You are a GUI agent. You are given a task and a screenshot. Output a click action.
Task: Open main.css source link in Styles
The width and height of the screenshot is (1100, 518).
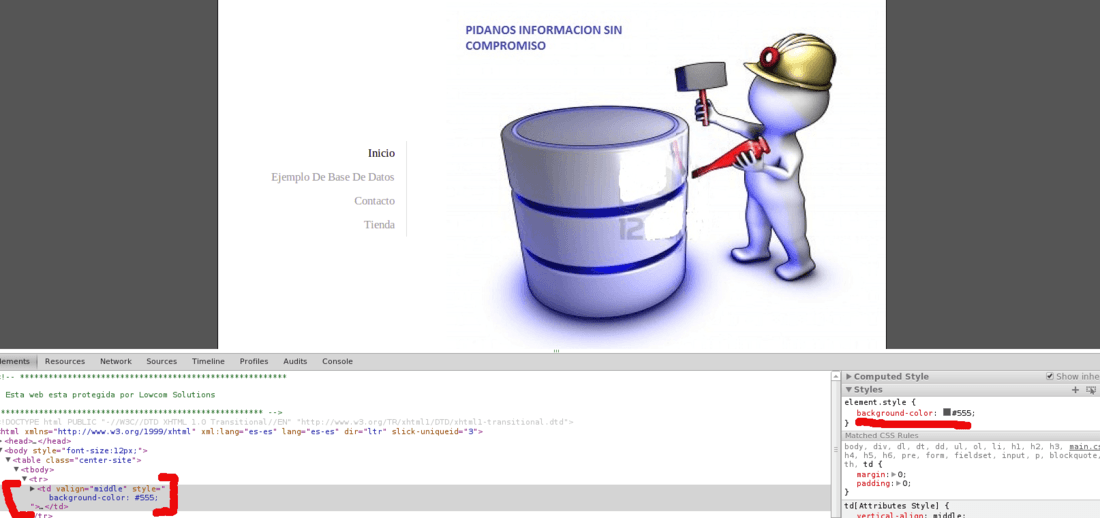pos(1084,446)
